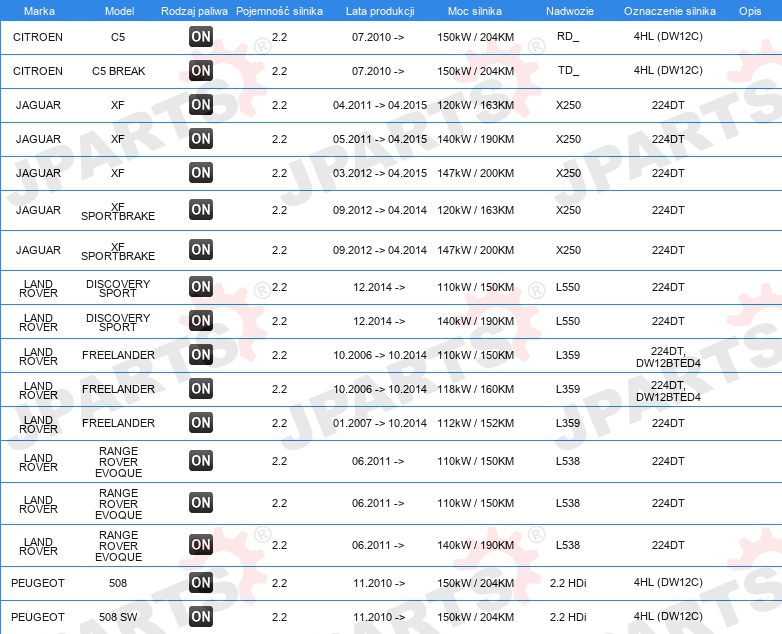Select 'FREELANDER' model cell in 112kW row

click(119, 423)
